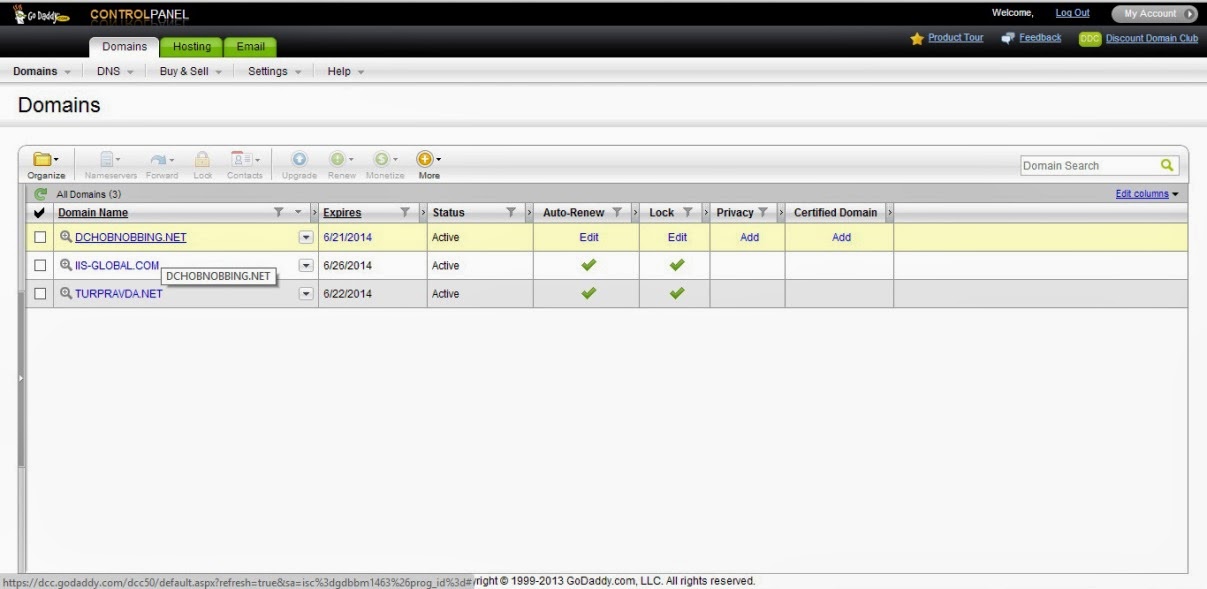Open the Feedback link
The height and width of the screenshot is (589, 1207).
1040,38
